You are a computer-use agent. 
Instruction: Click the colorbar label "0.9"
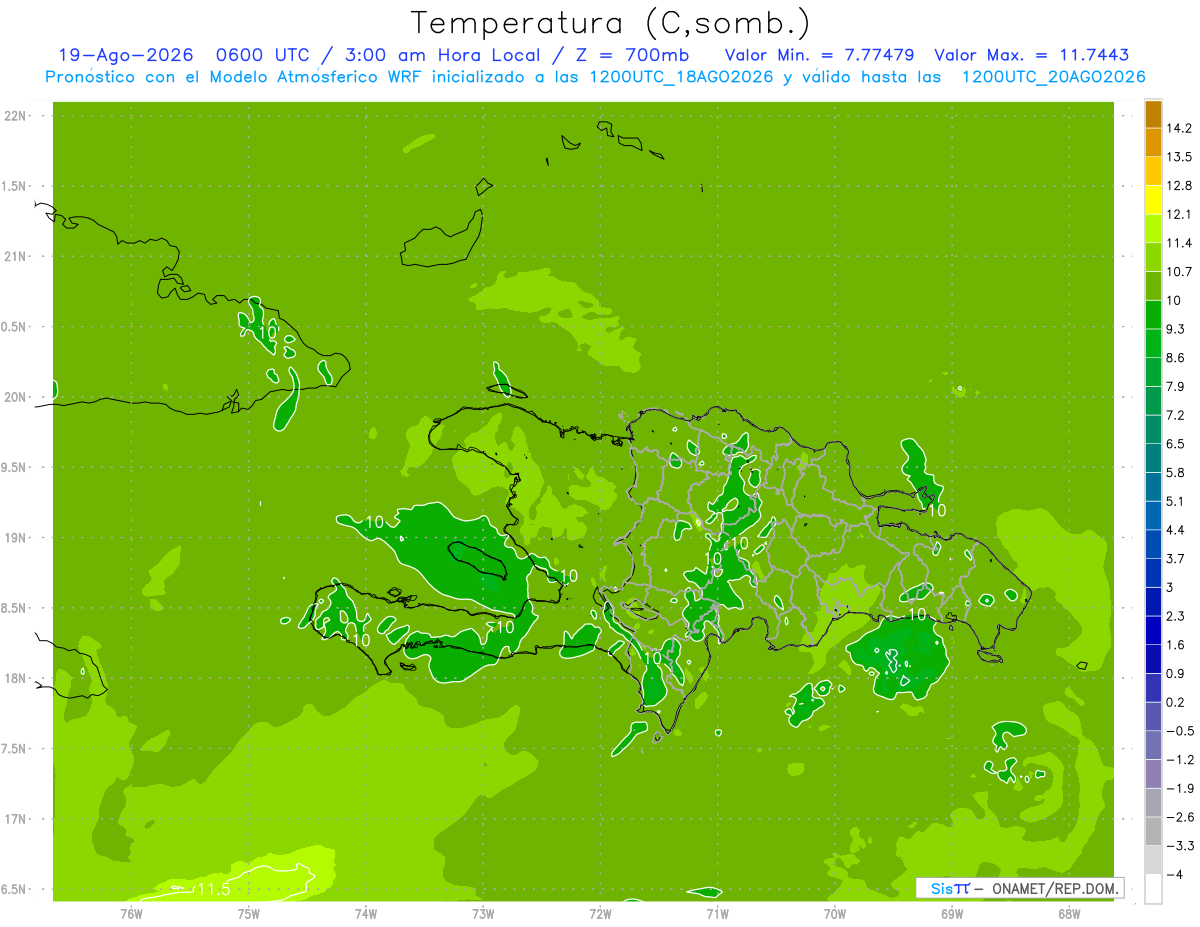(1177, 674)
